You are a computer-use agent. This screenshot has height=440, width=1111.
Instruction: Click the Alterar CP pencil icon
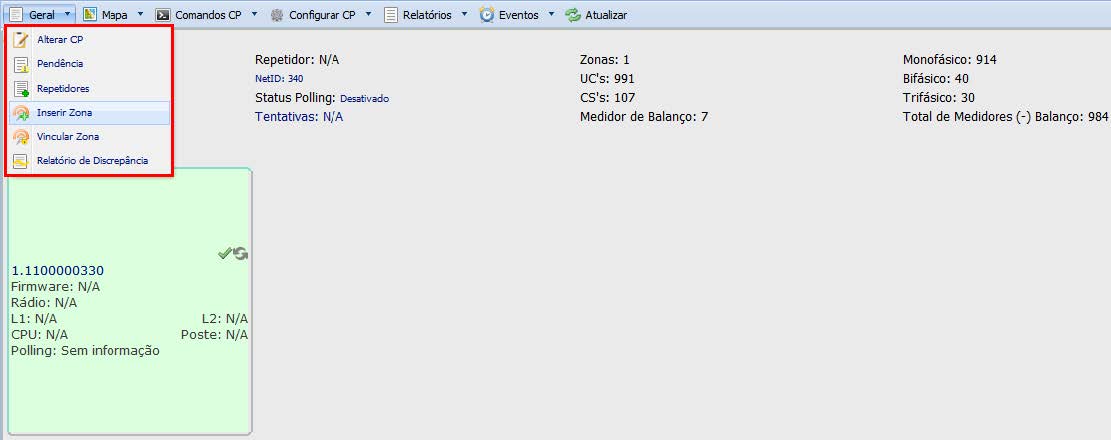coord(20,40)
